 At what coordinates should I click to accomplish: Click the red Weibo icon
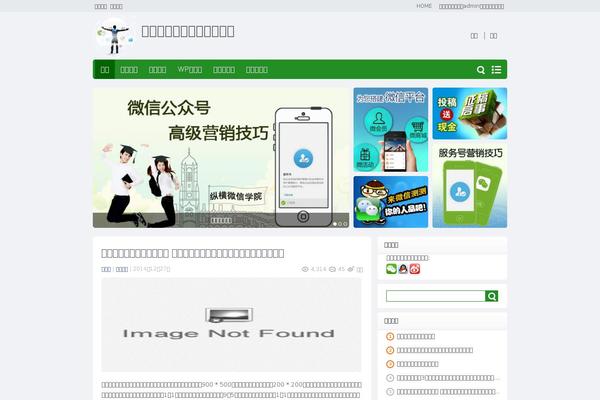tap(415, 269)
